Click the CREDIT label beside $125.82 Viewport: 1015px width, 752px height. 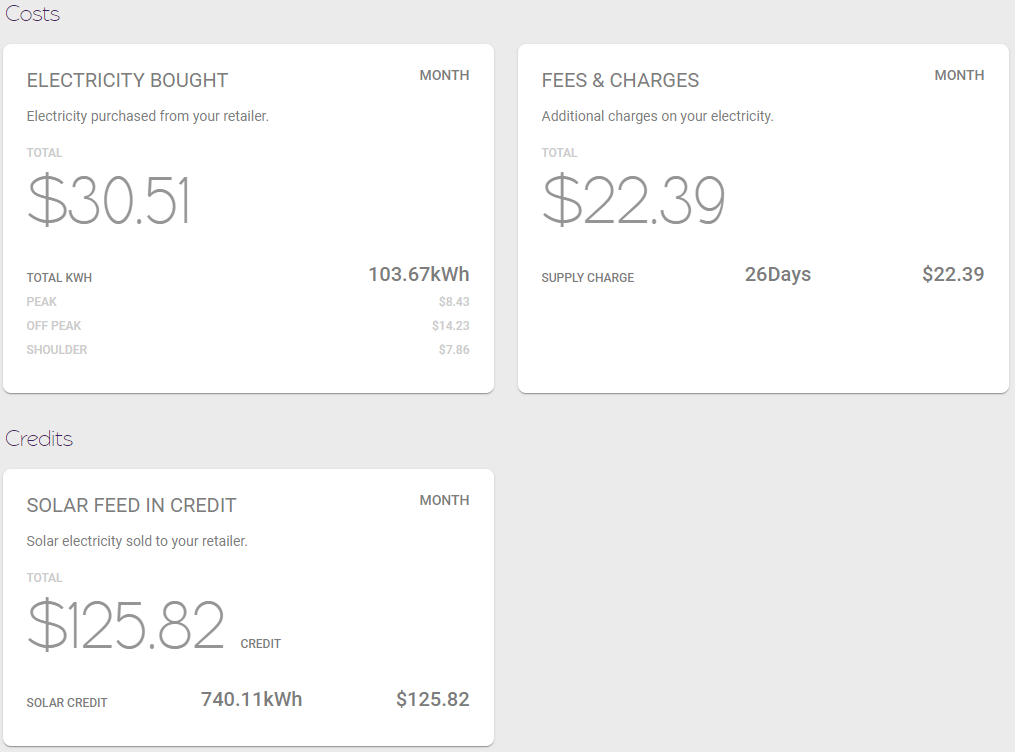(260, 644)
